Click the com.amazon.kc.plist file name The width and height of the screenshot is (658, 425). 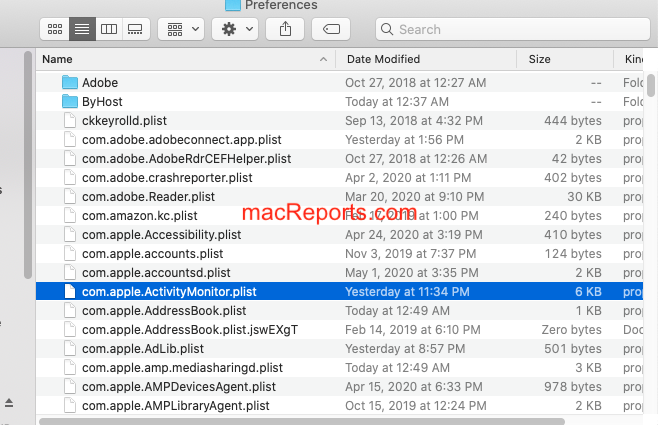coord(139,216)
